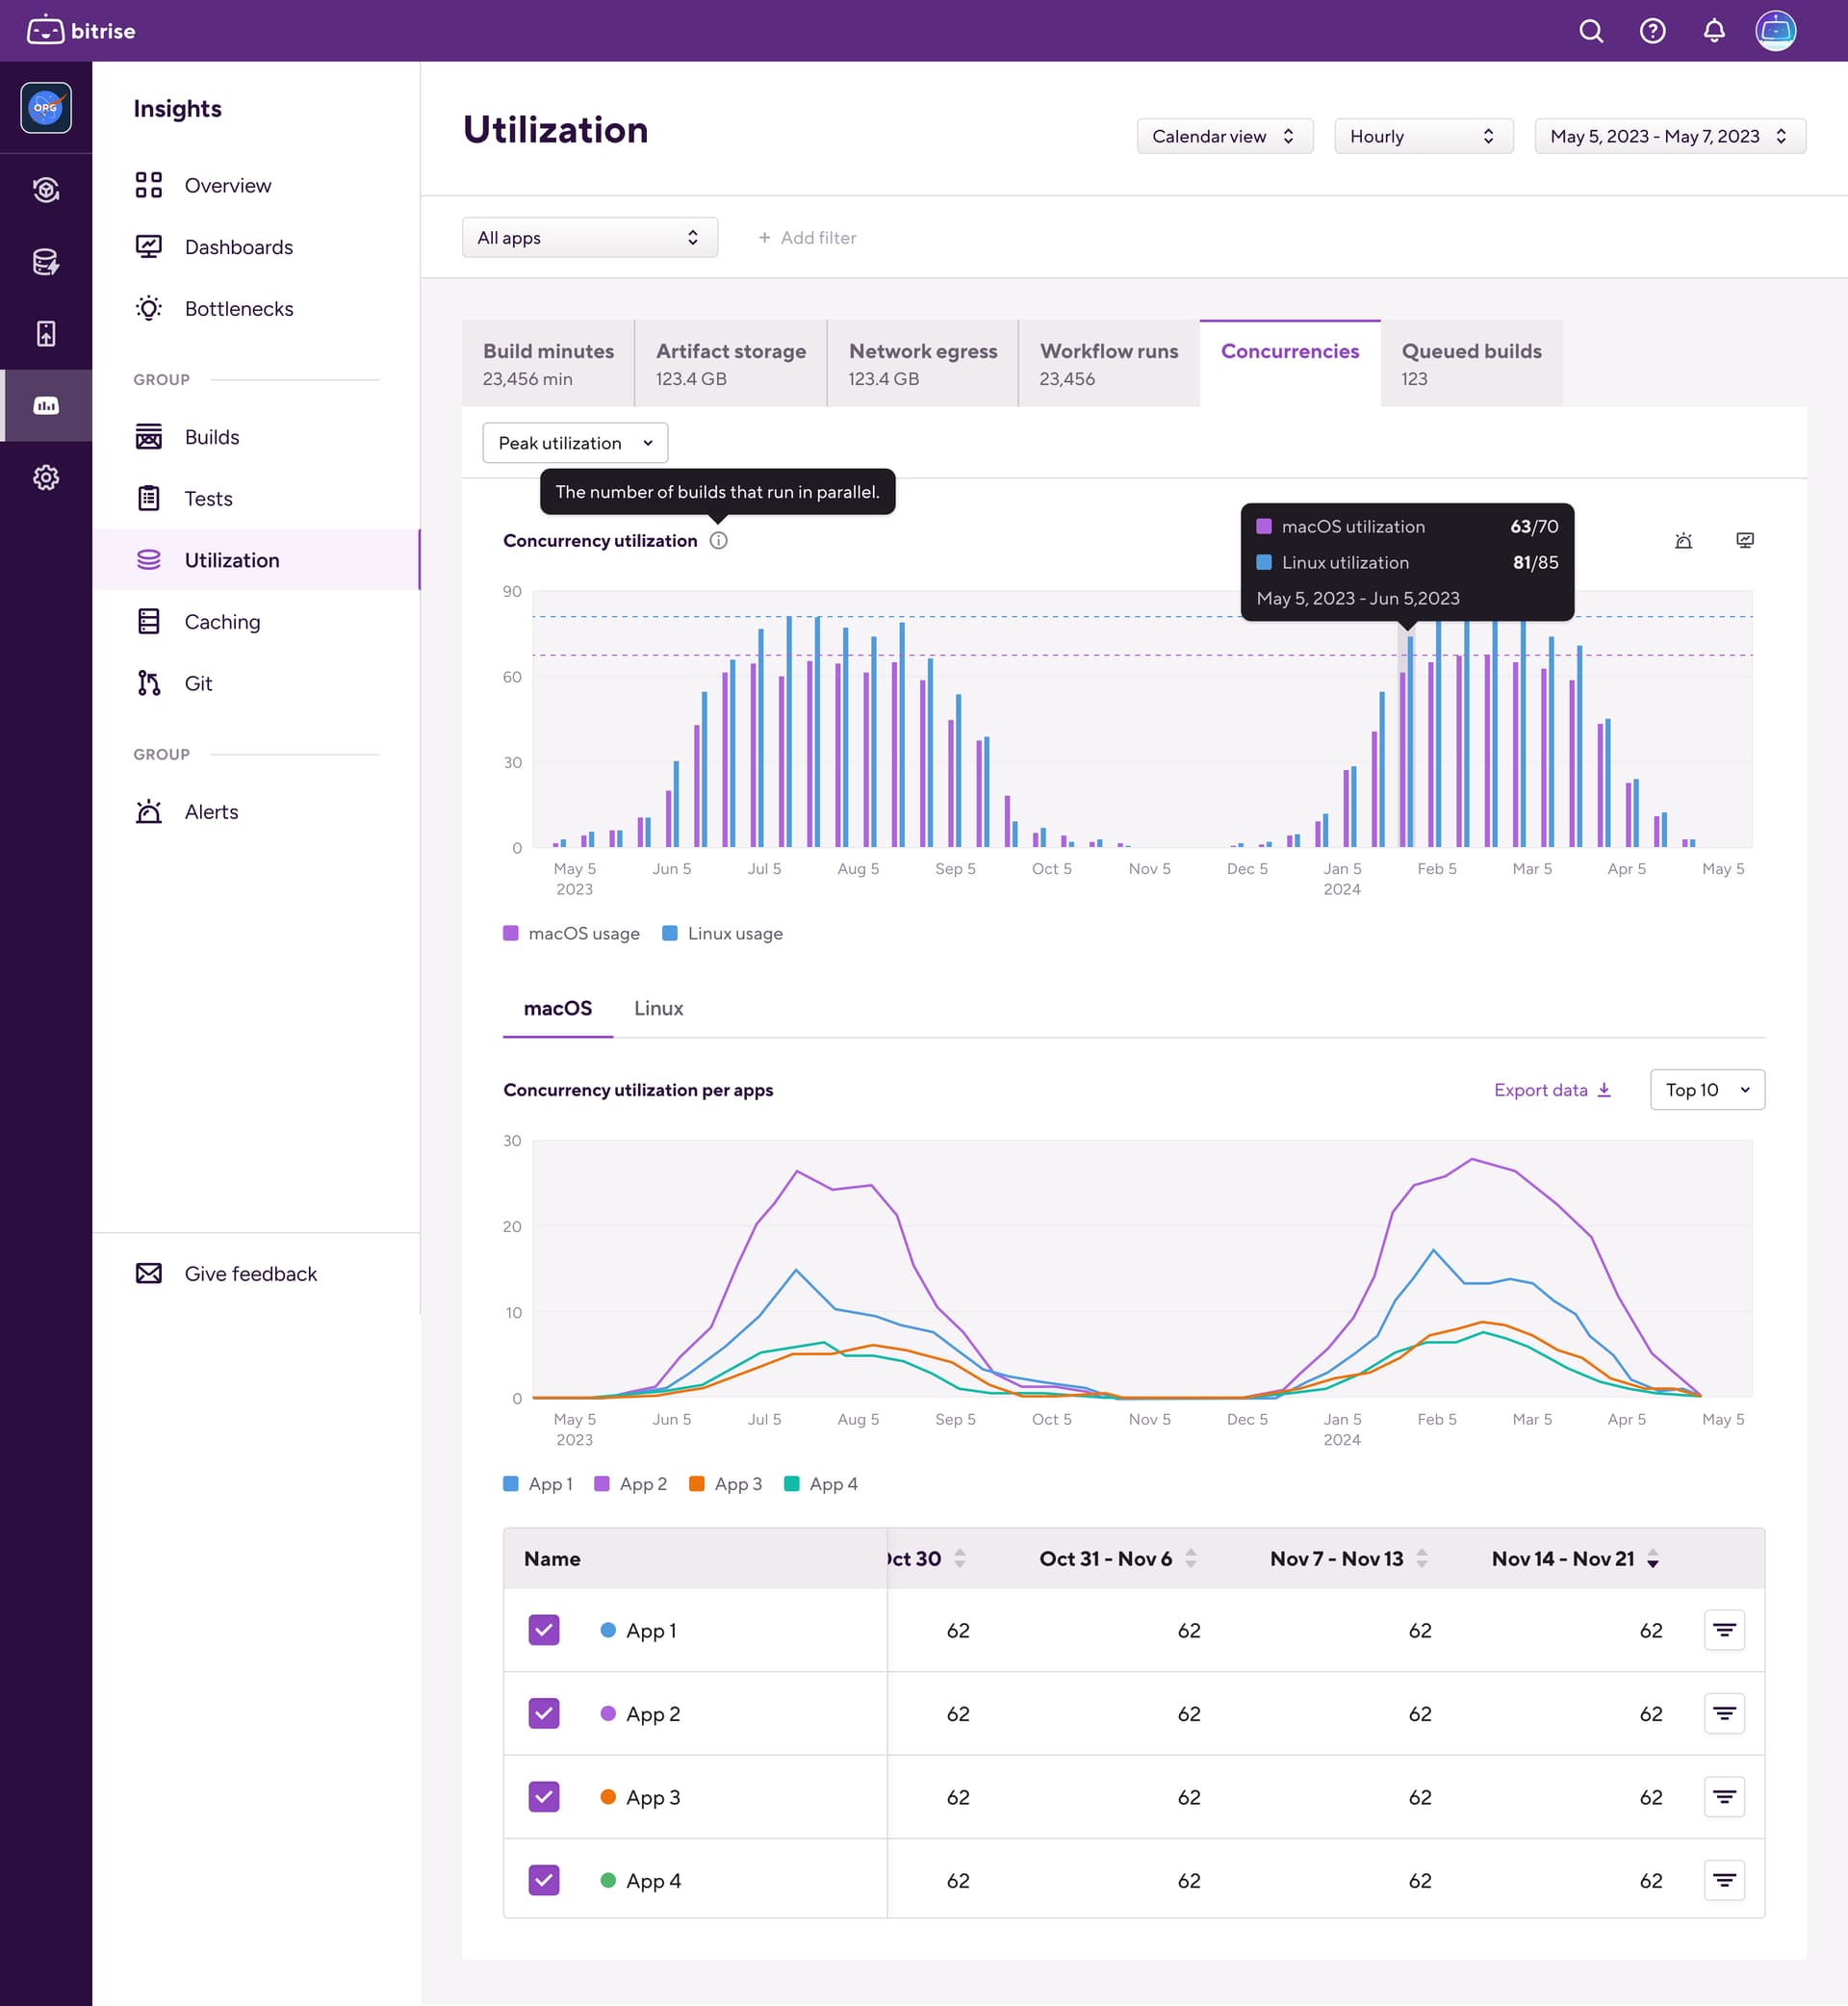Image resolution: width=1848 pixels, height=2006 pixels.
Task: Click the macOS usage legend swatch
Action: coord(511,933)
